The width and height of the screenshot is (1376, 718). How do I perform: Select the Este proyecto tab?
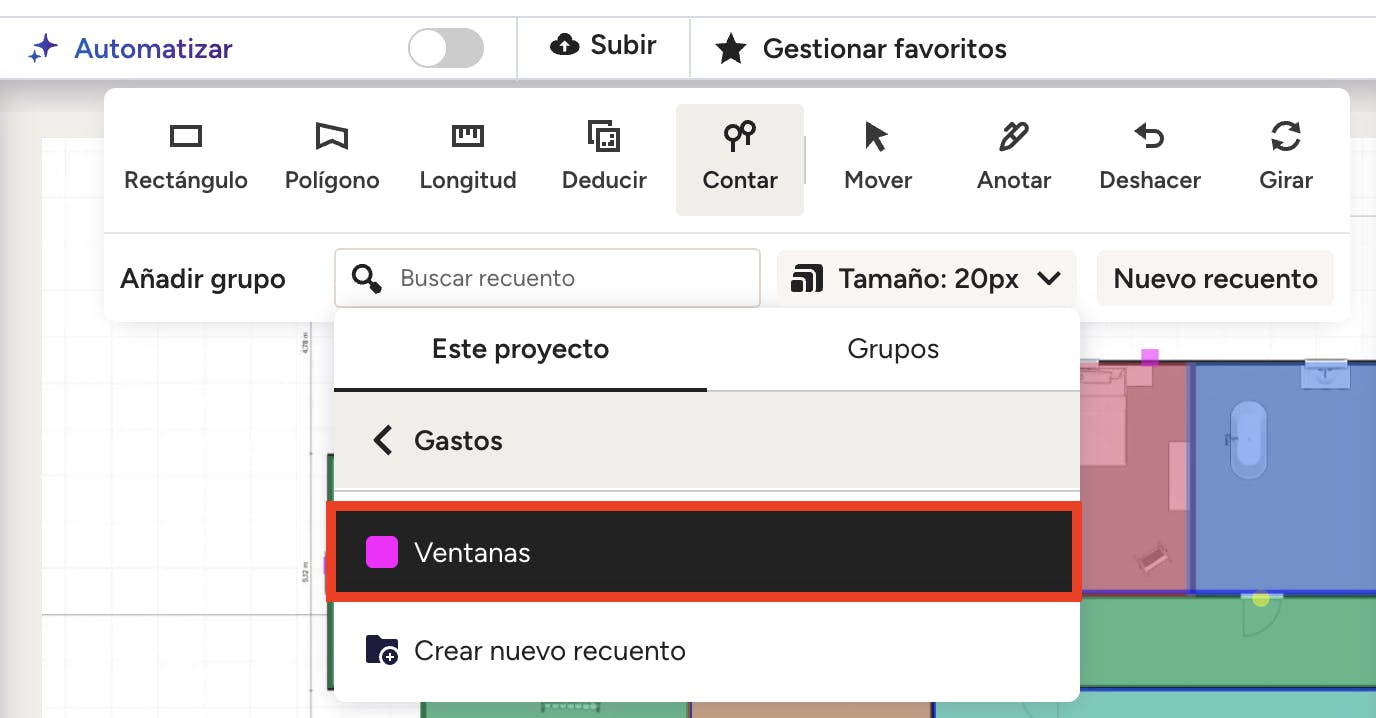click(520, 349)
